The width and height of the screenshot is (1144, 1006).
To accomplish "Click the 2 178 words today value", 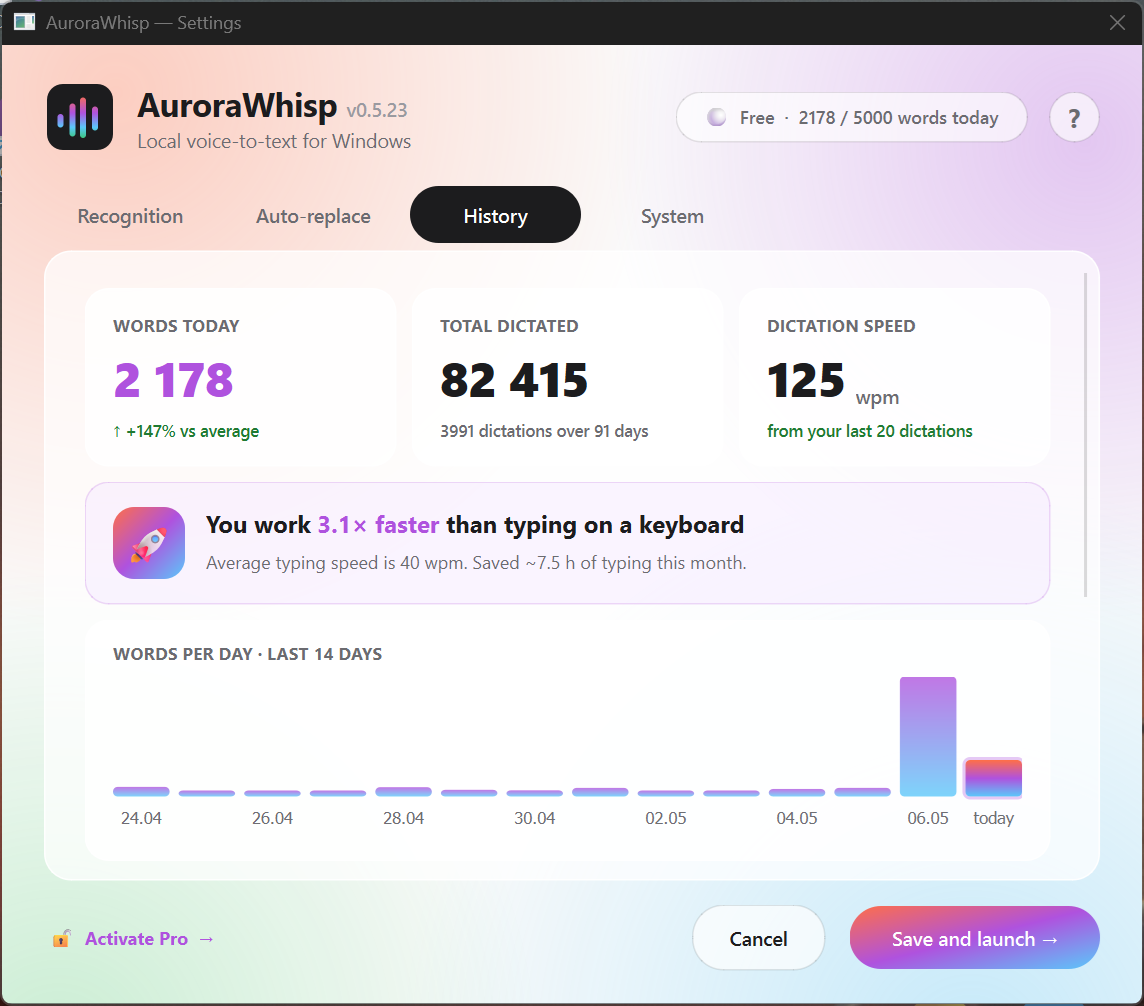I will click(x=174, y=380).
